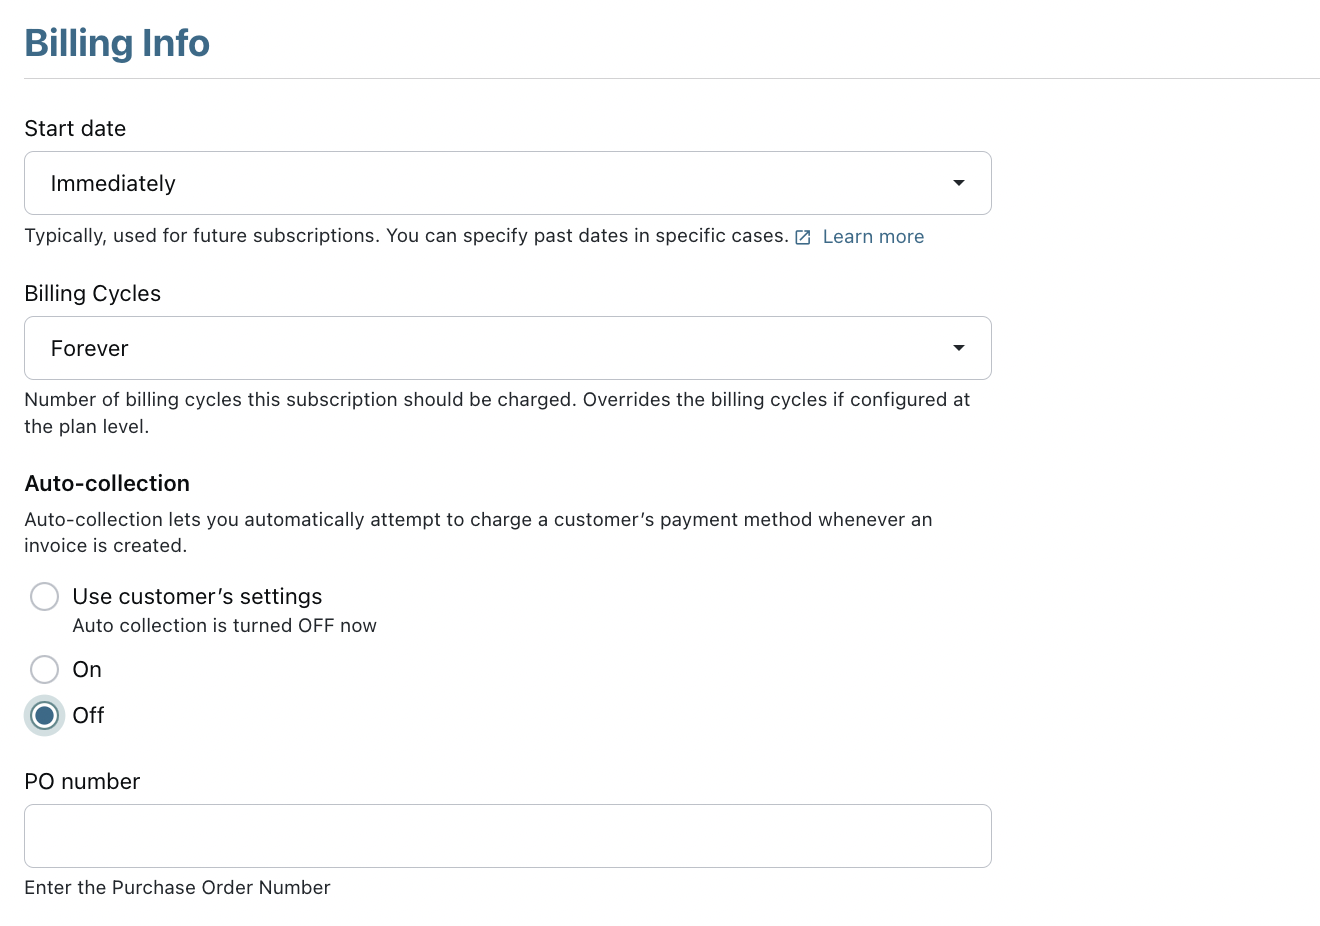The height and width of the screenshot is (926, 1320).
Task: Select Use customer's settings radio button
Action: pos(44,596)
